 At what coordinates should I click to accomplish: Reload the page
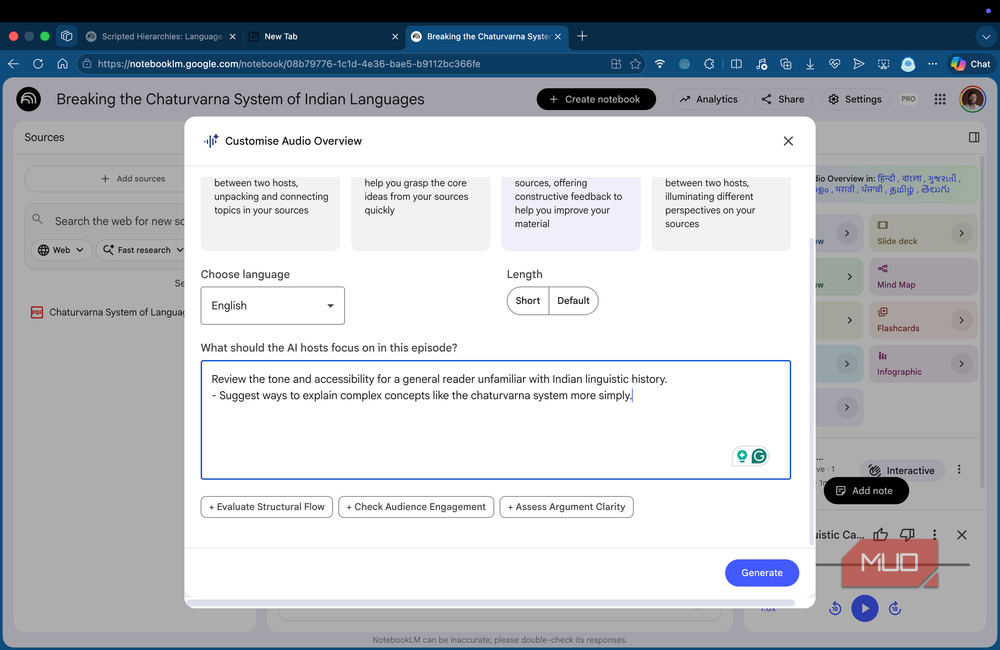pos(38,64)
